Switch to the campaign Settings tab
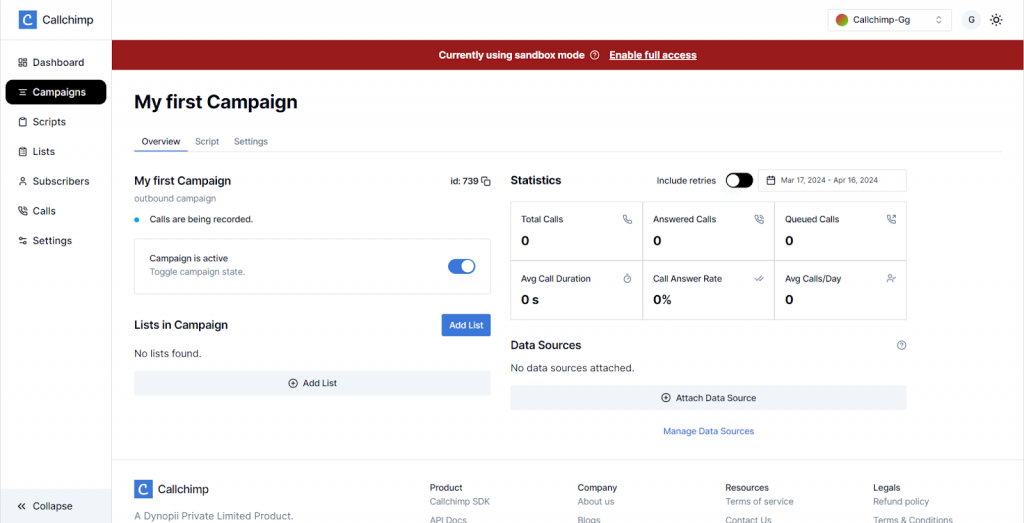 [x=251, y=141]
